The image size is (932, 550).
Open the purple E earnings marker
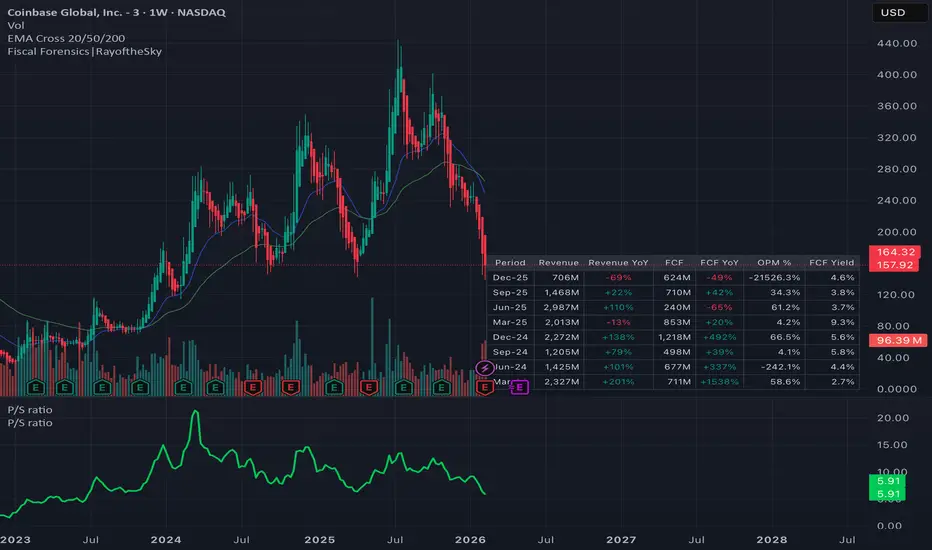519,387
